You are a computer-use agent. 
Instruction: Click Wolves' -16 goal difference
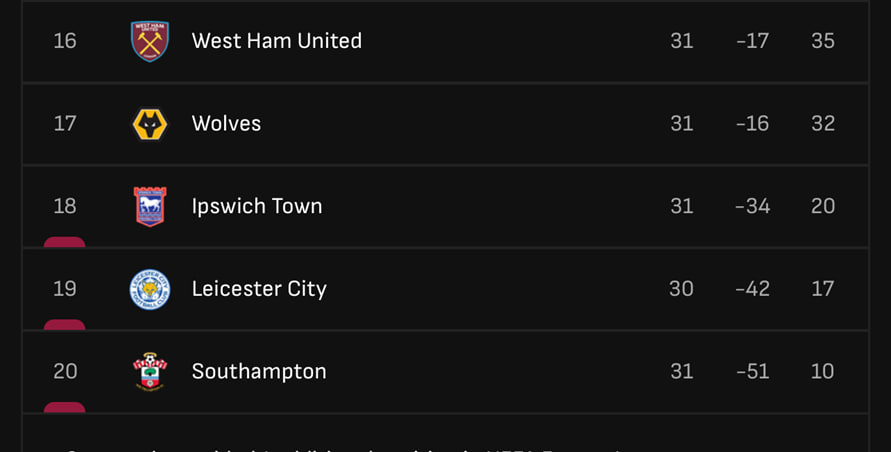752,124
